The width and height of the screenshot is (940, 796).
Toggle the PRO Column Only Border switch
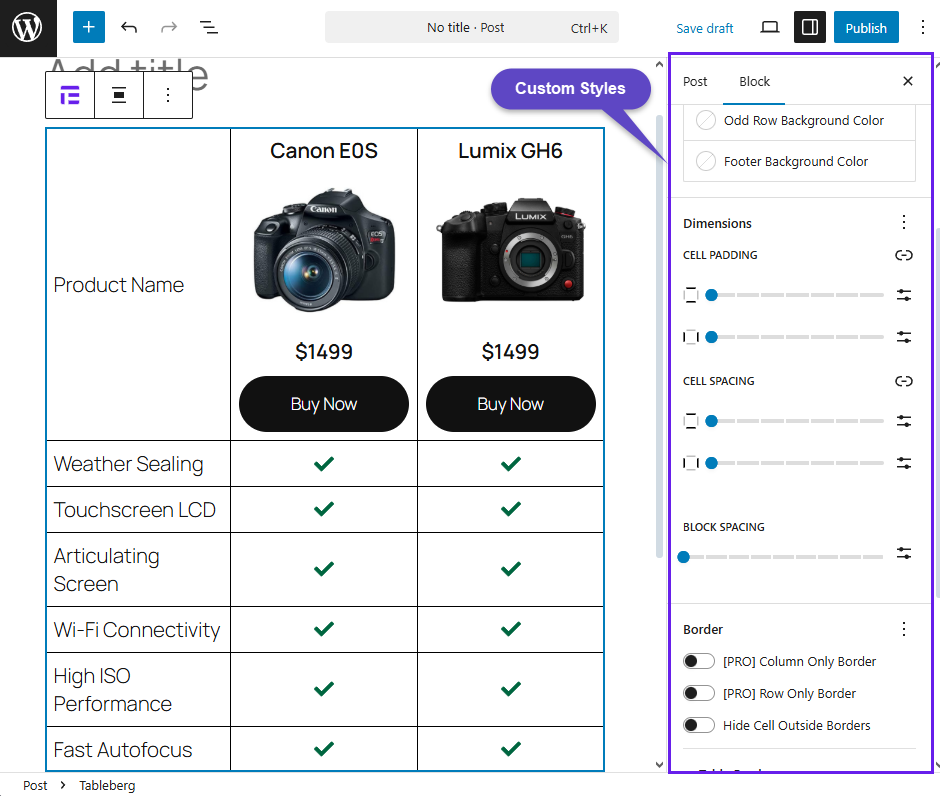[699, 661]
